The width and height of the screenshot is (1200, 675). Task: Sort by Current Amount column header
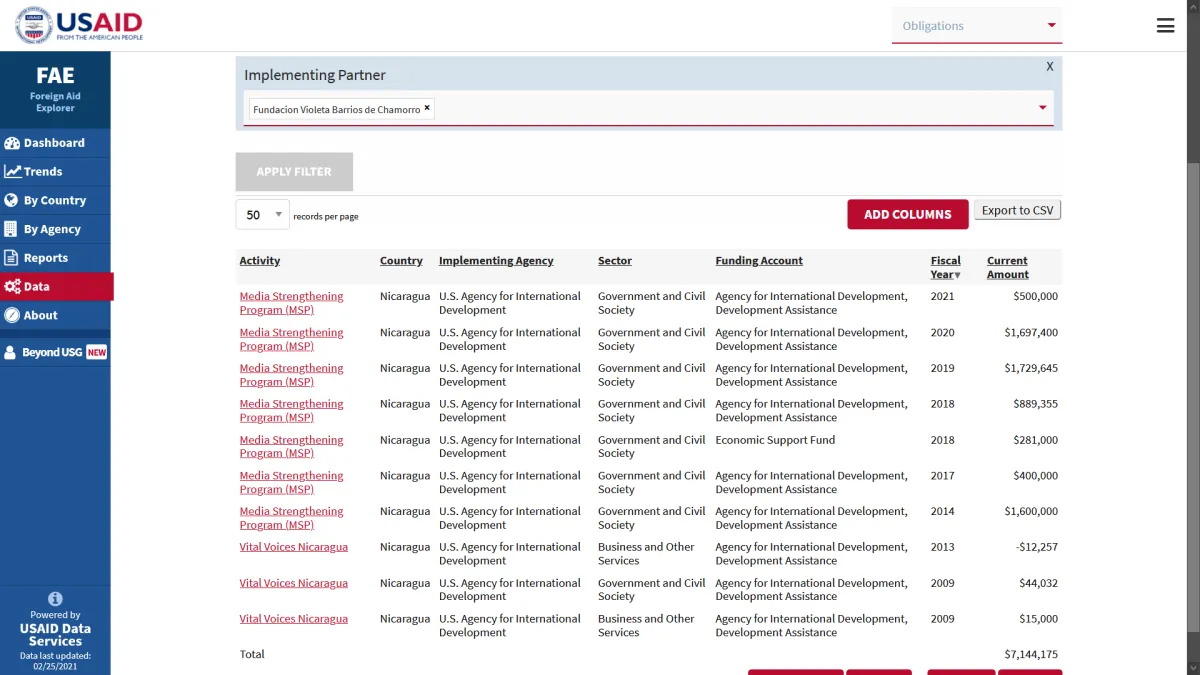[1008, 267]
